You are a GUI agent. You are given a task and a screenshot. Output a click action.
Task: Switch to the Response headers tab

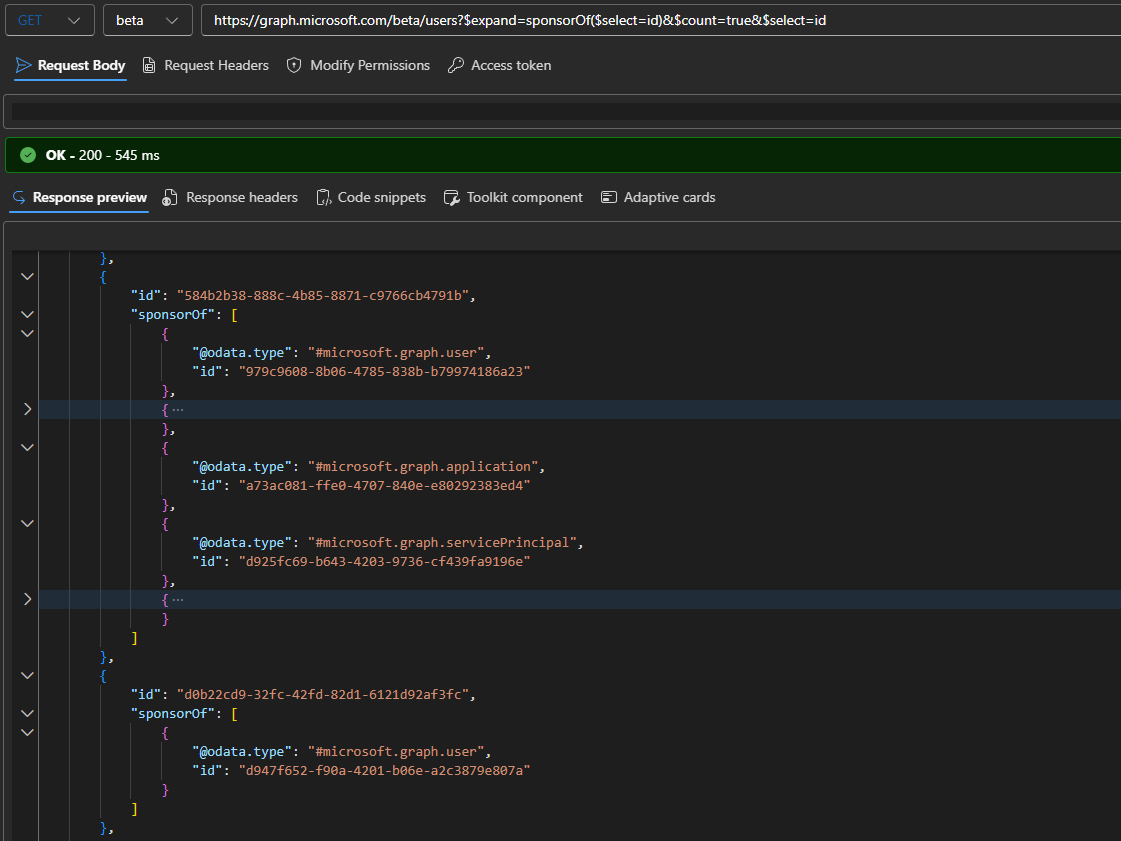click(230, 197)
